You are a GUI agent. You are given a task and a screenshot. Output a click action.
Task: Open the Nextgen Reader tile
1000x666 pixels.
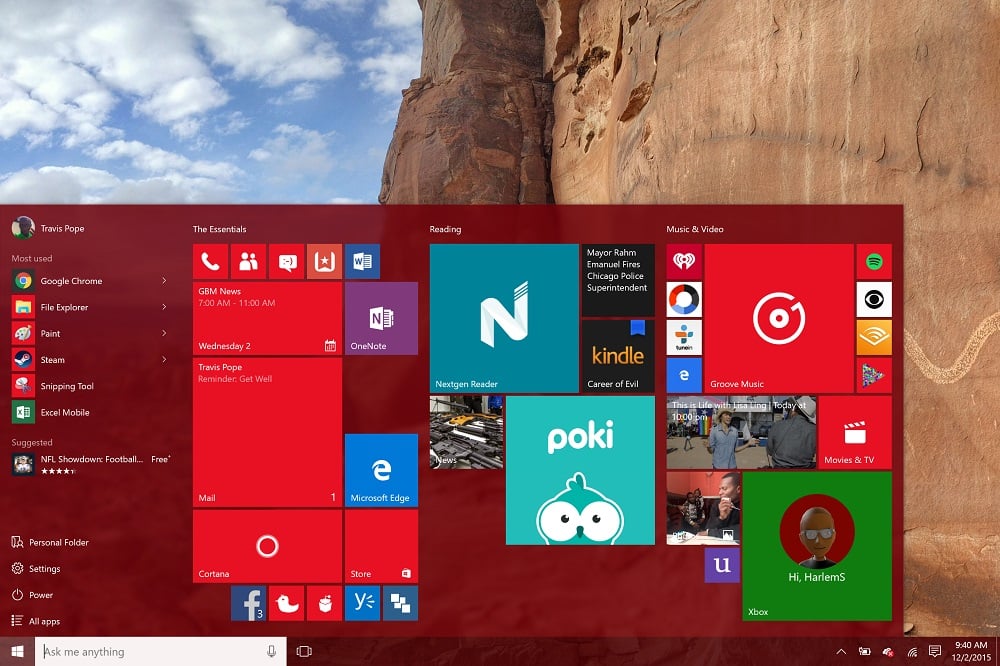coord(504,318)
